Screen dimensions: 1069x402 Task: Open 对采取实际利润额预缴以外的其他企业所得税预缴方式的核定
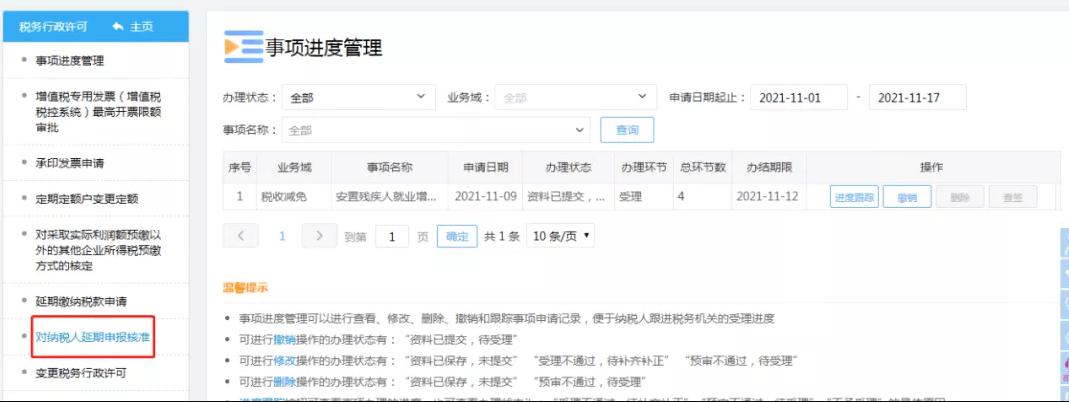(x=98, y=250)
